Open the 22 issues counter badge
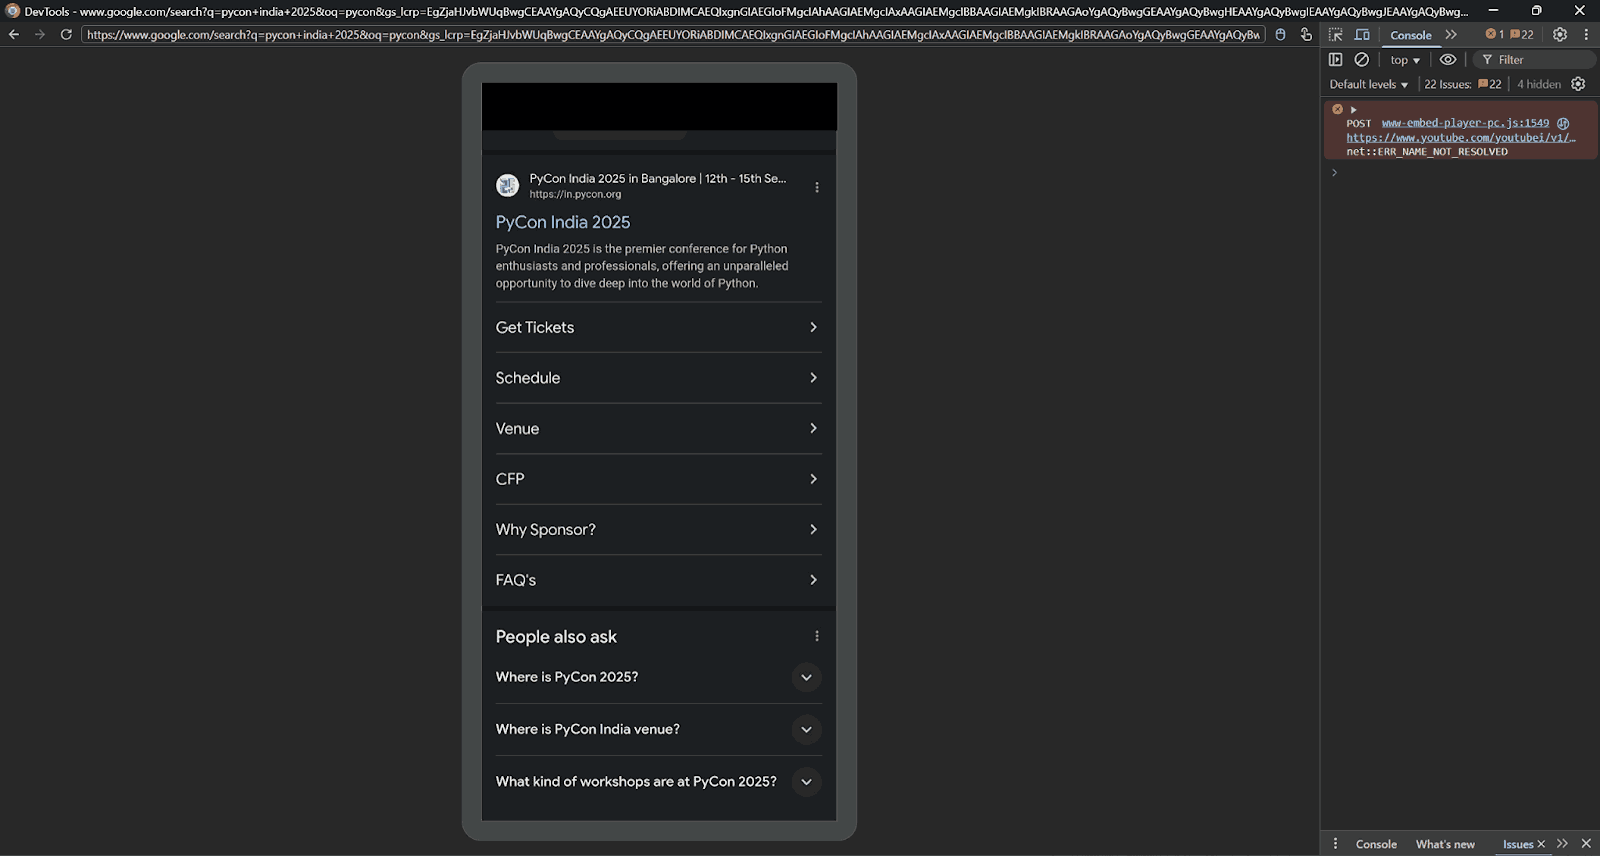The height and width of the screenshot is (856, 1600). (x=1522, y=34)
